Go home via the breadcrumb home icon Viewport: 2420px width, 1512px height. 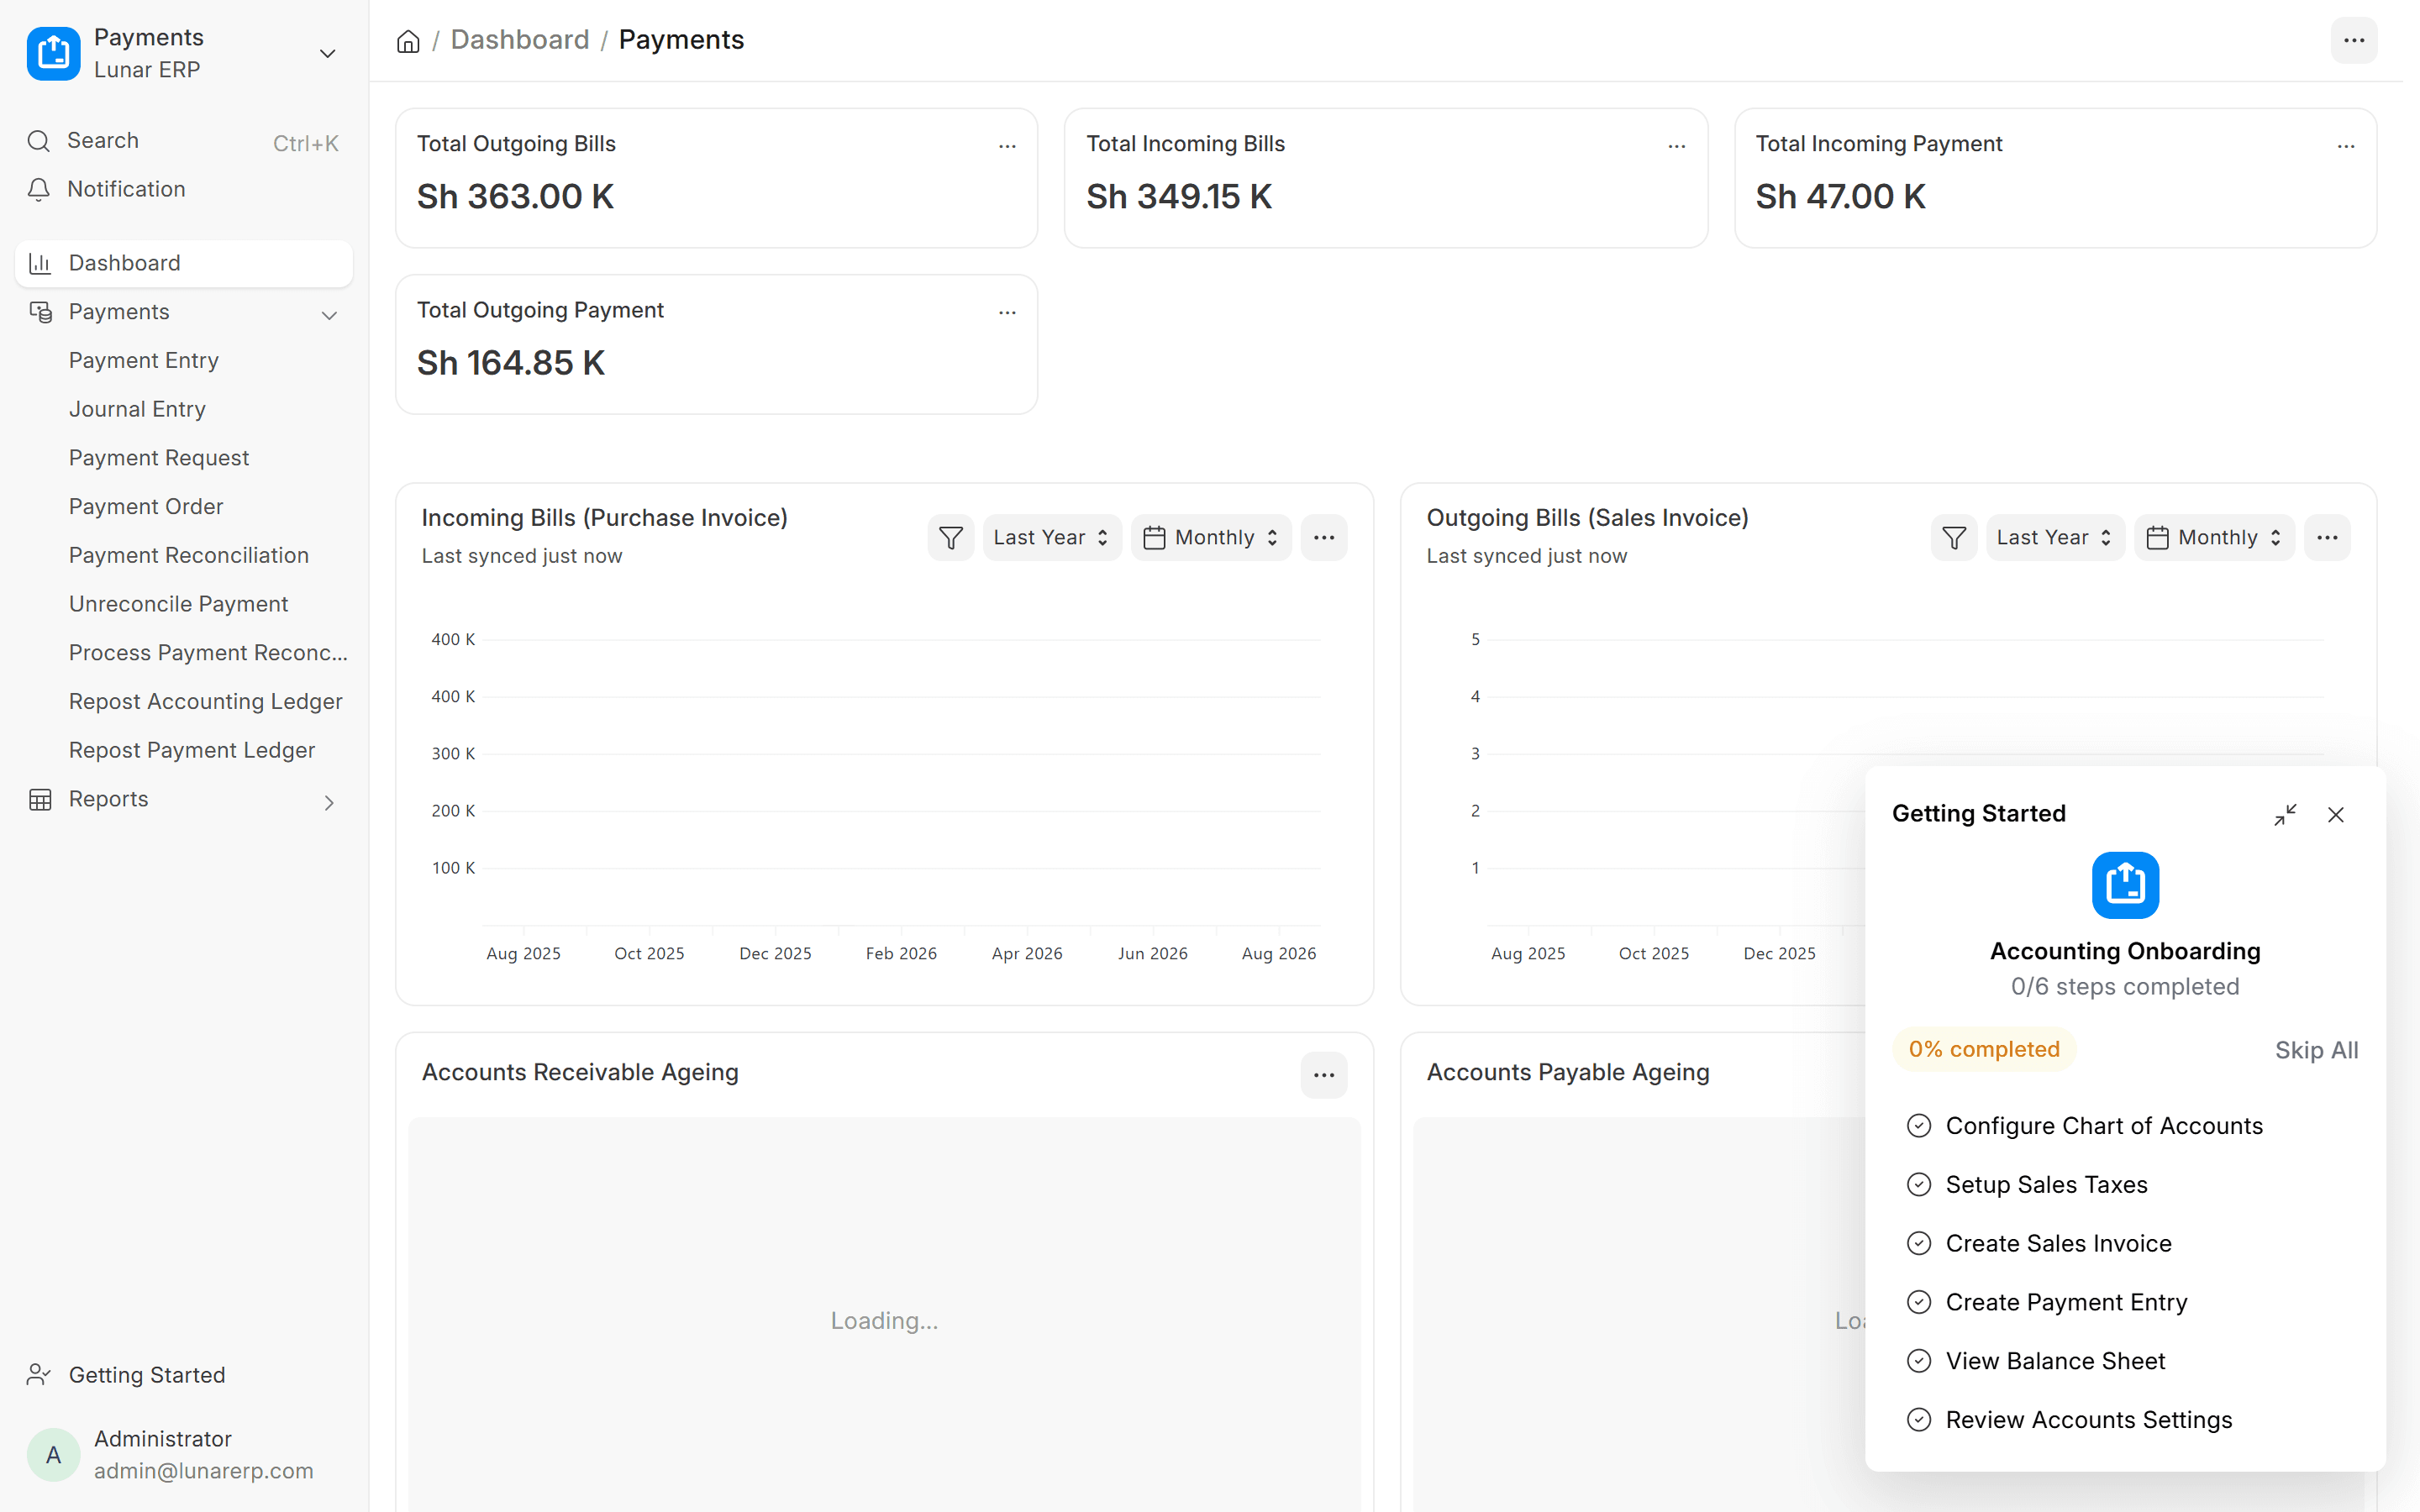click(x=408, y=41)
